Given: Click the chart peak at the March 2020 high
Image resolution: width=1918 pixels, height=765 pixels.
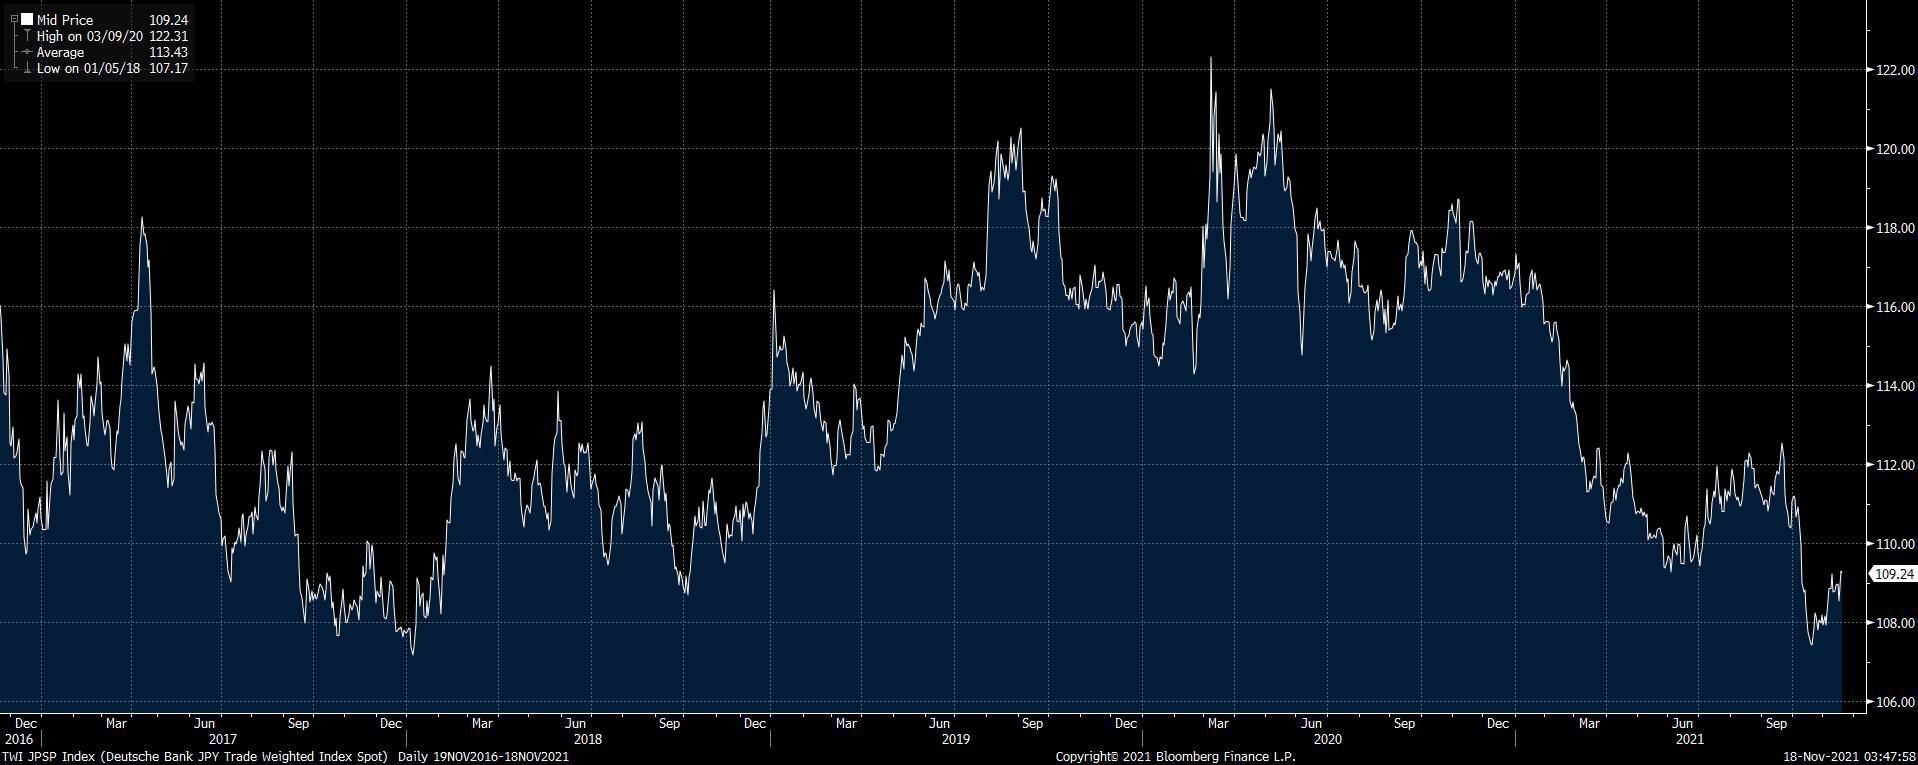Looking at the screenshot, I should 1211,58.
